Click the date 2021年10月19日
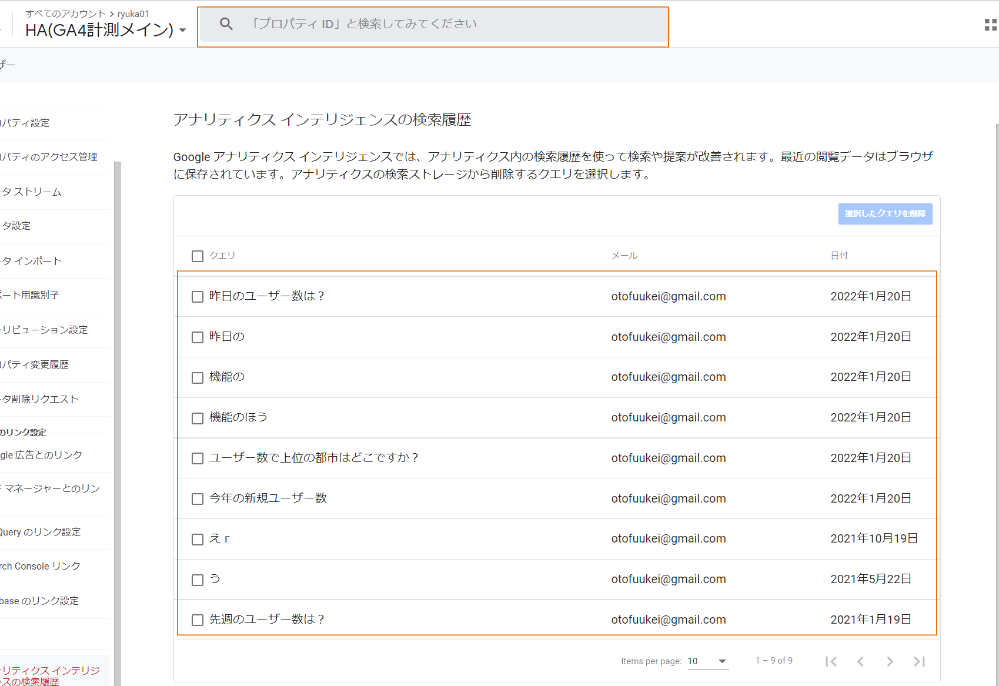Screen dimensions: 999x686 (874, 538)
